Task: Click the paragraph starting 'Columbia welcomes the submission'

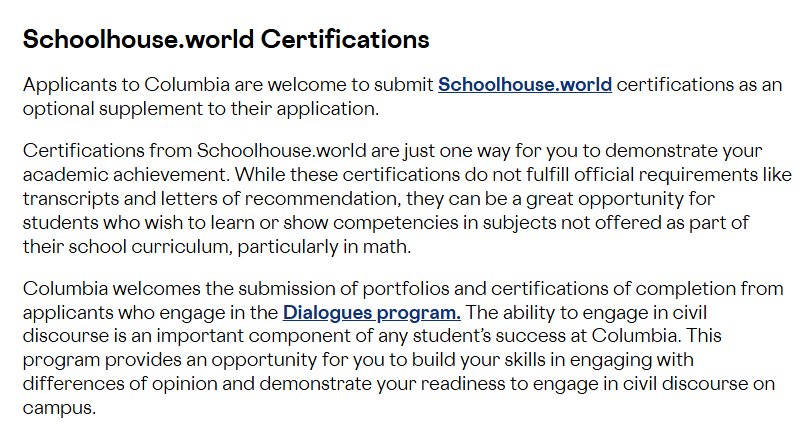Action: pos(403,348)
